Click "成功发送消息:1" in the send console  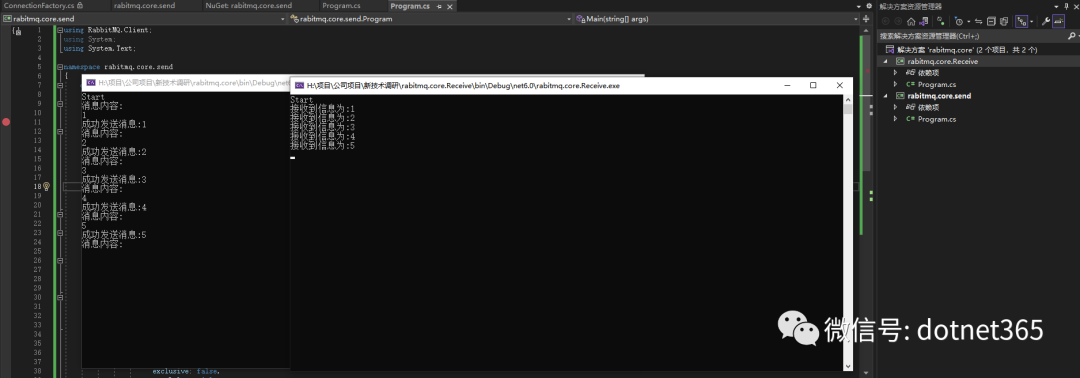[114, 125]
